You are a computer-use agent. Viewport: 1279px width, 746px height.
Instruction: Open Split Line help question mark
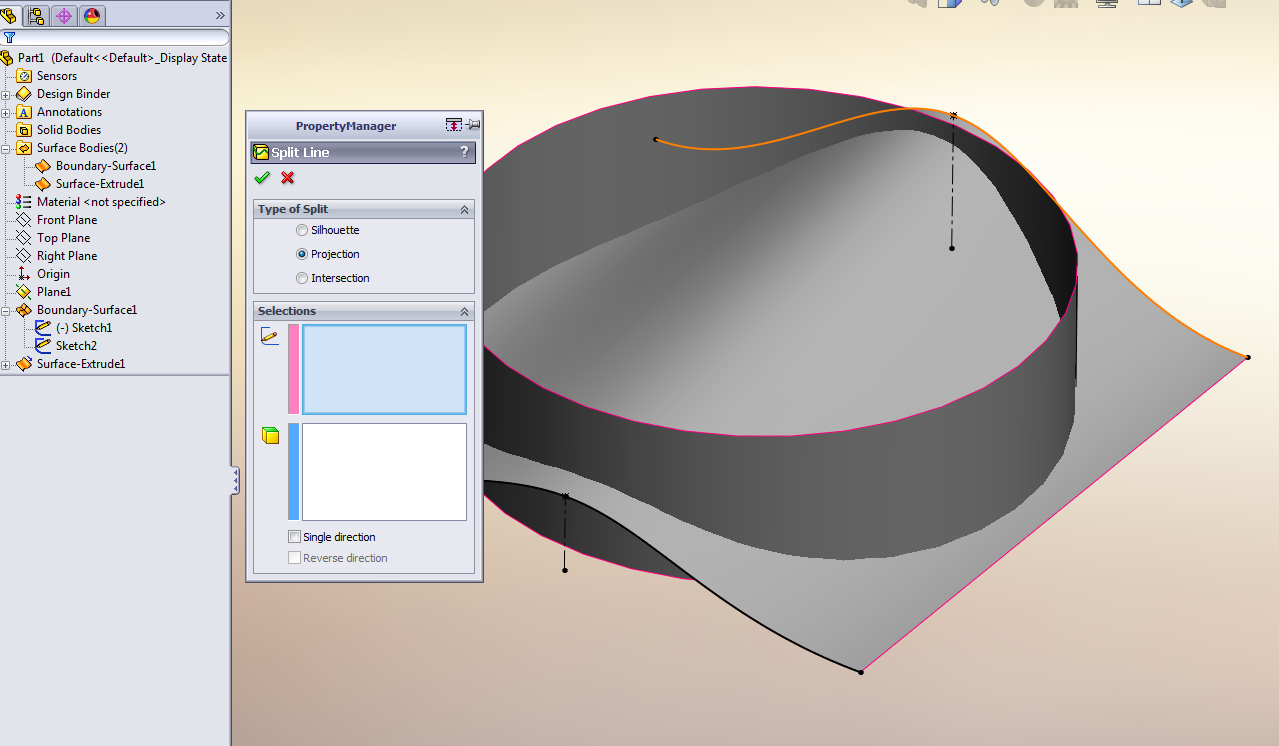coord(464,153)
